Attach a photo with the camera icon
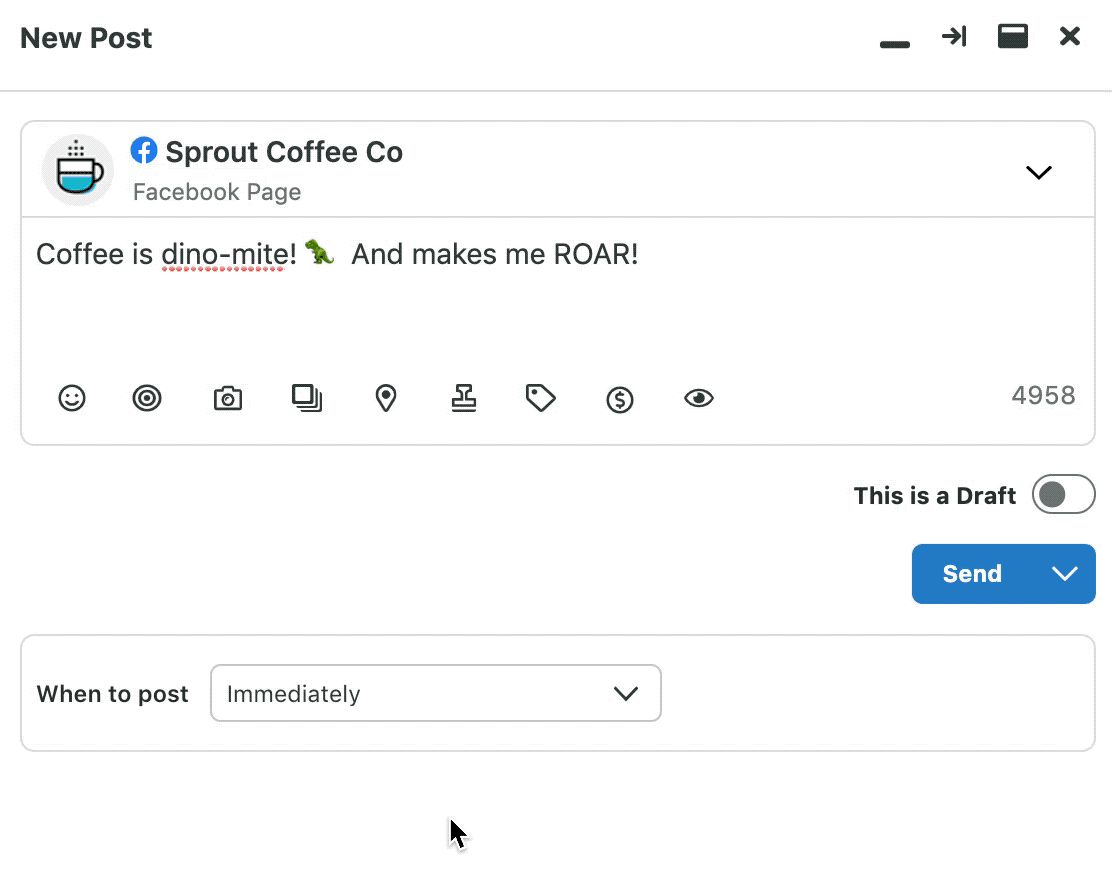 tap(227, 398)
